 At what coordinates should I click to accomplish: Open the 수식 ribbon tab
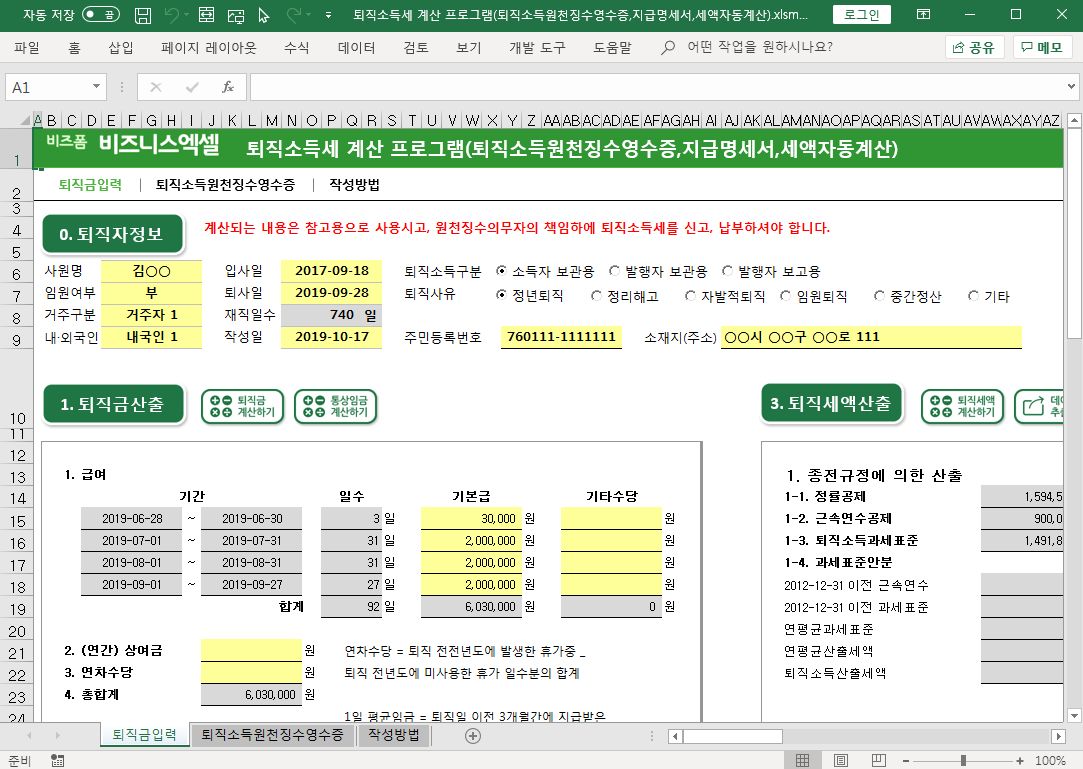point(296,47)
